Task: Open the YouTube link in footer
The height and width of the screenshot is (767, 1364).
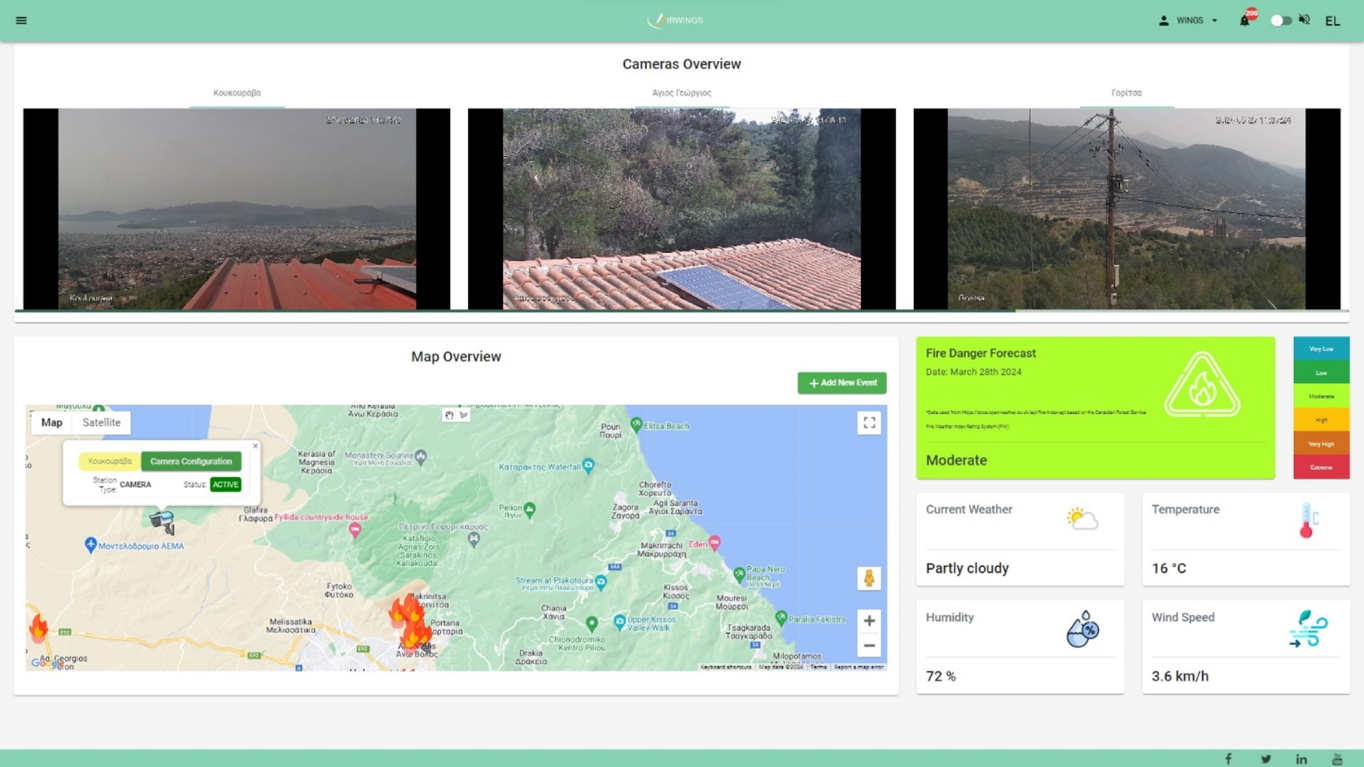Action: [1338, 759]
